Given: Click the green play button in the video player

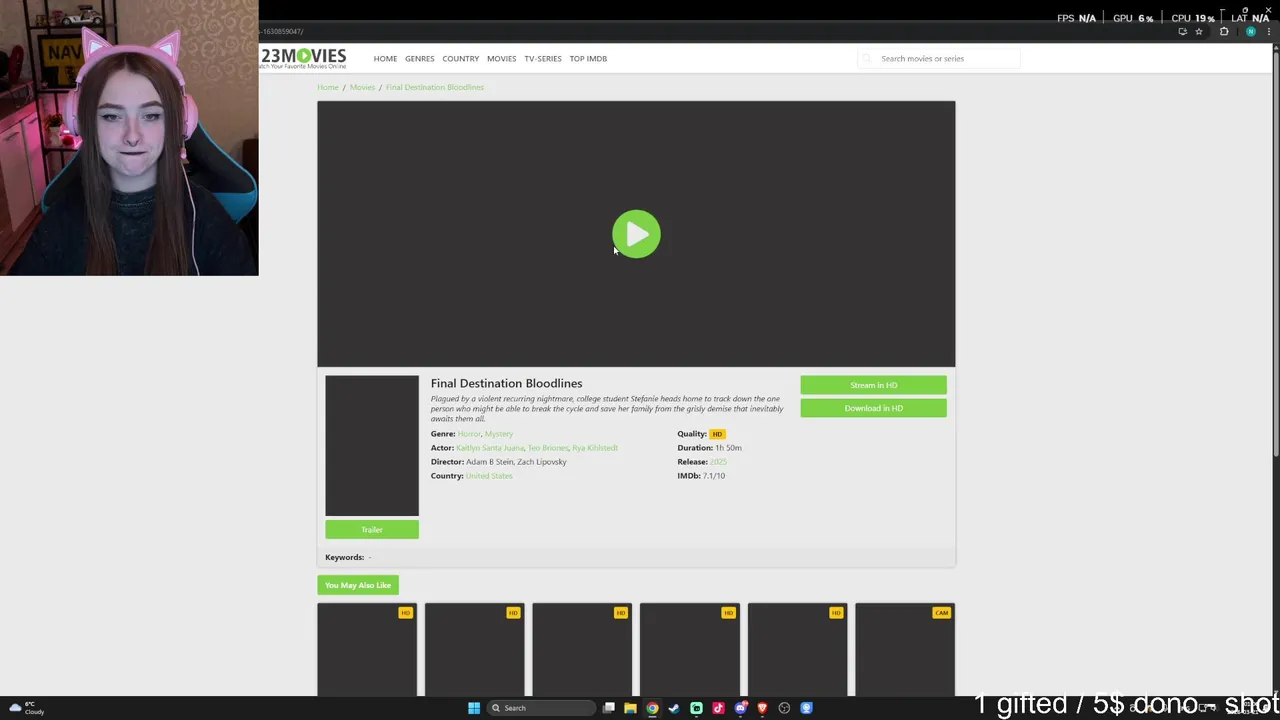Looking at the screenshot, I should click(x=636, y=234).
